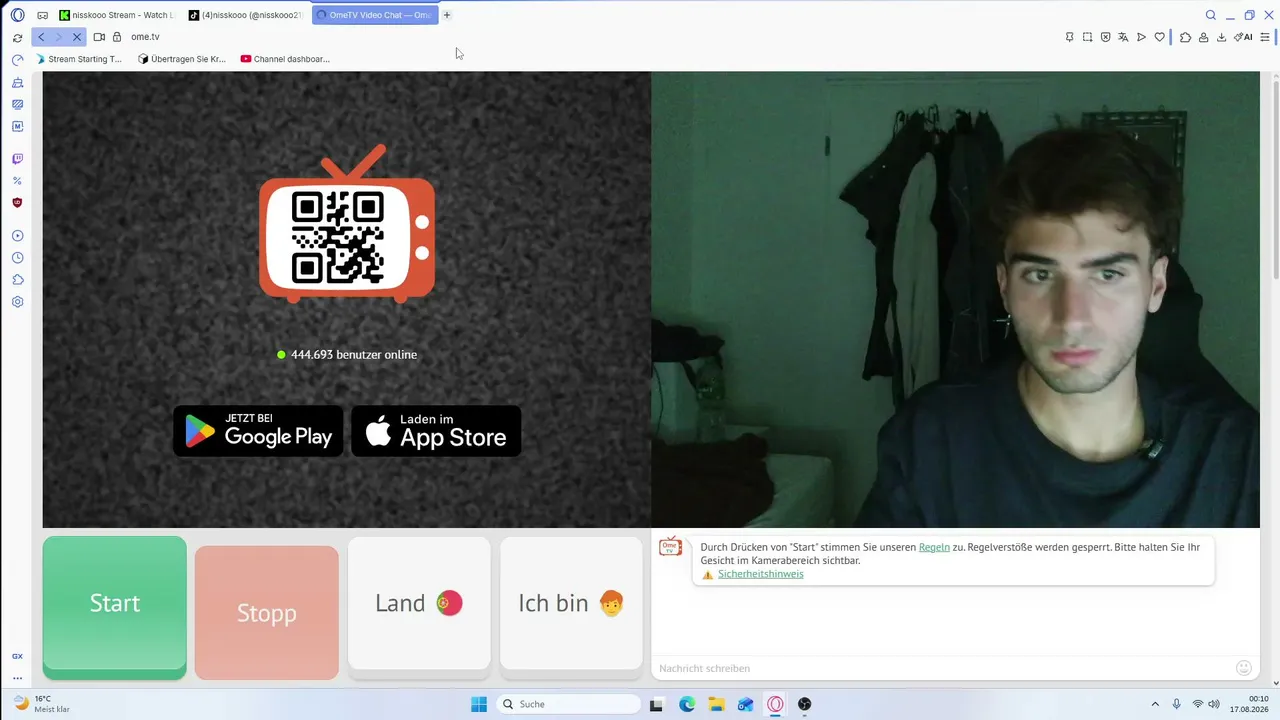Viewport: 1280px width, 720px height.
Task: Open Easy Setup sliders icon
Action: click(1265, 37)
